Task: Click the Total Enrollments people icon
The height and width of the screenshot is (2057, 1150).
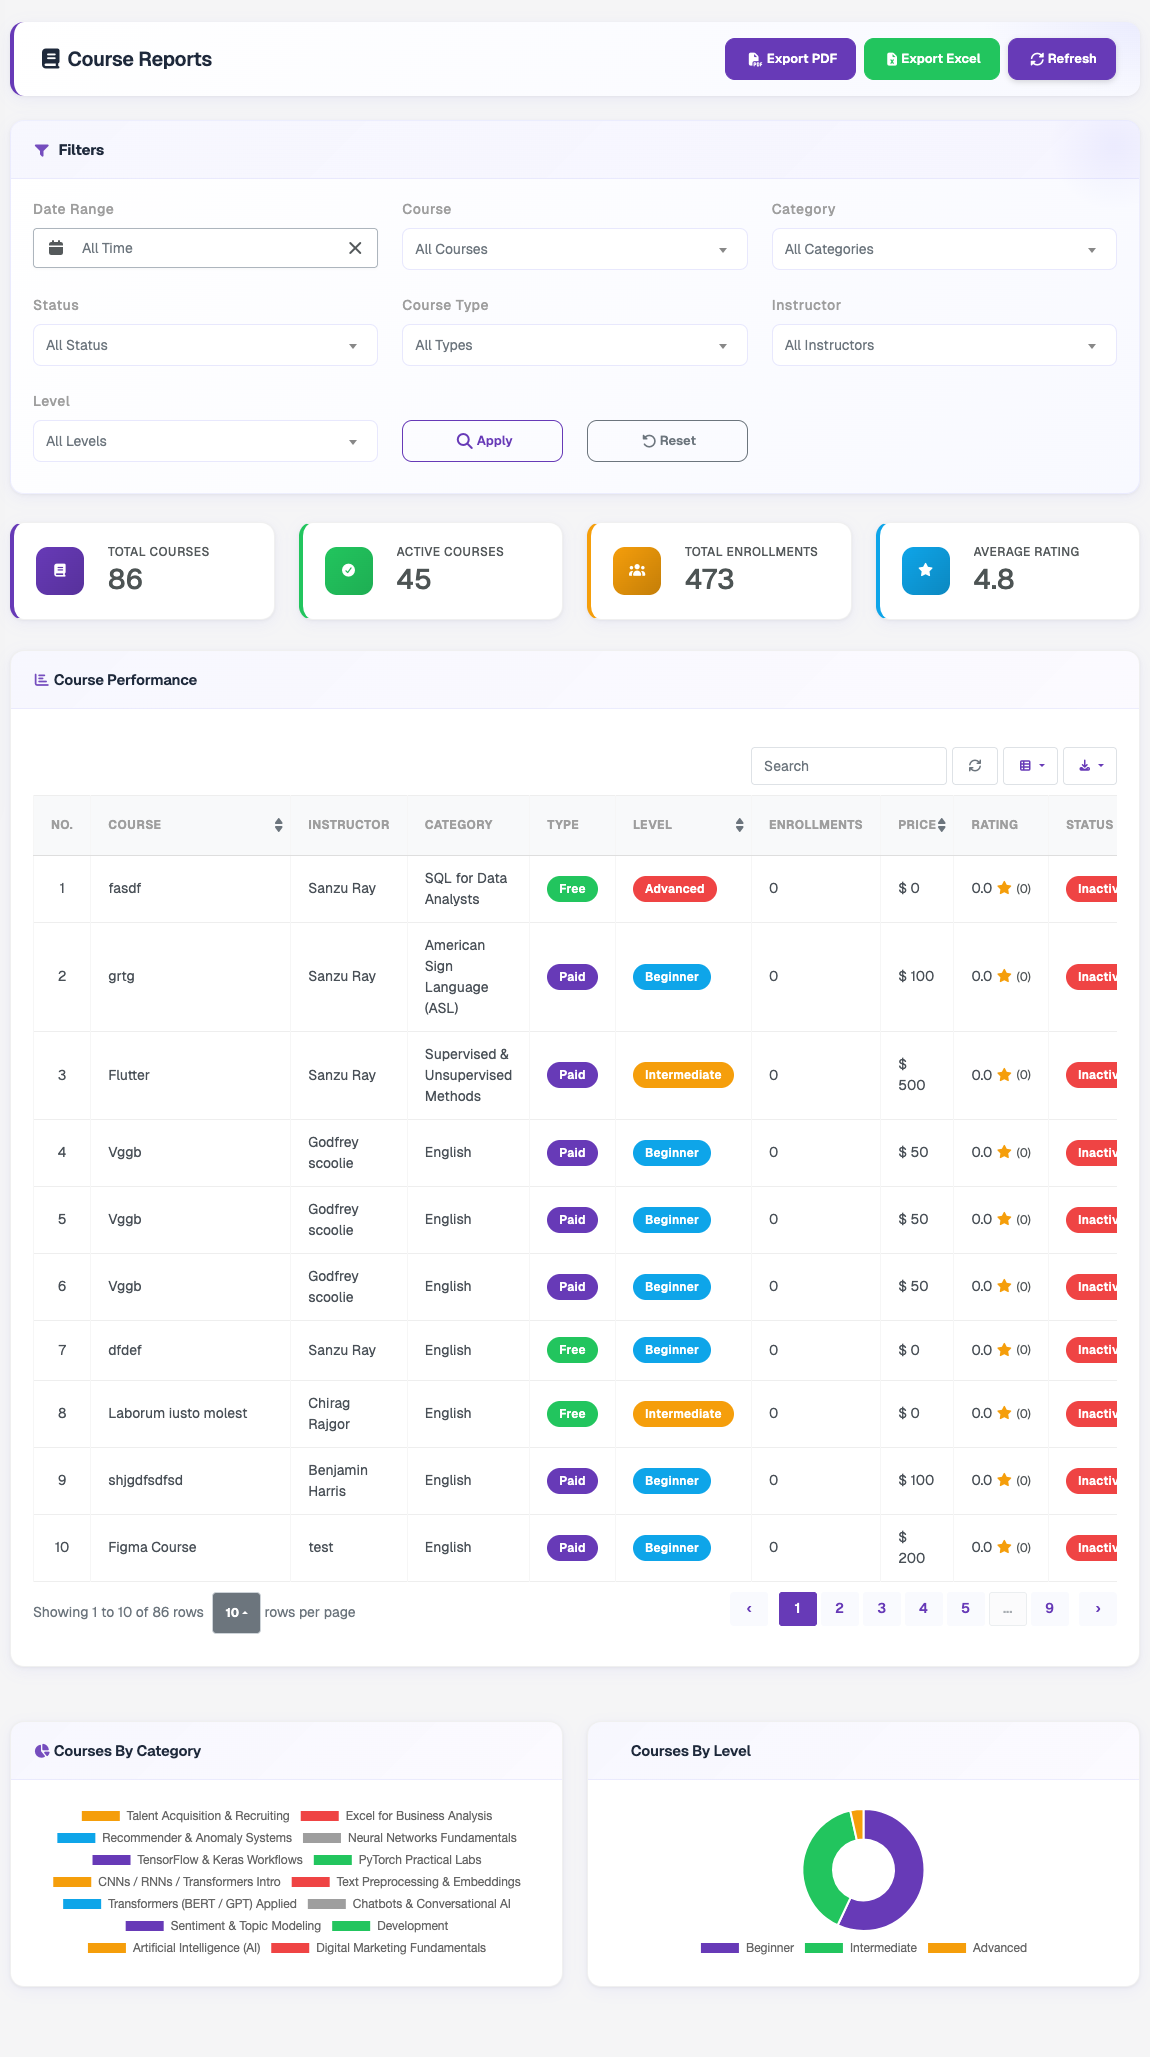Action: [637, 571]
